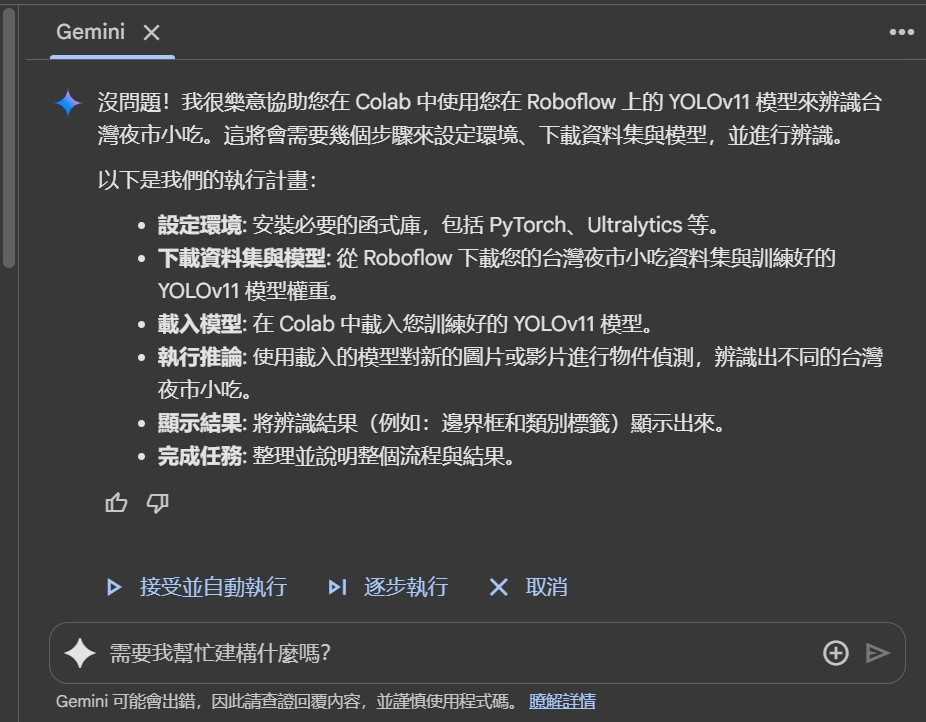Open the three-dot more options menu
Image resolution: width=926 pixels, height=722 pixels.
tap(901, 32)
